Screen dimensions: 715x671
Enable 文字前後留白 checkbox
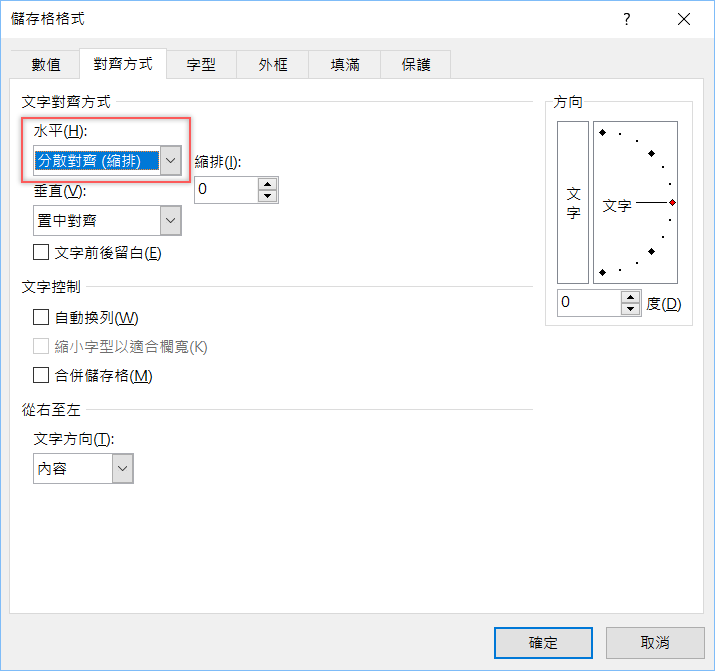pyautogui.click(x=42, y=253)
